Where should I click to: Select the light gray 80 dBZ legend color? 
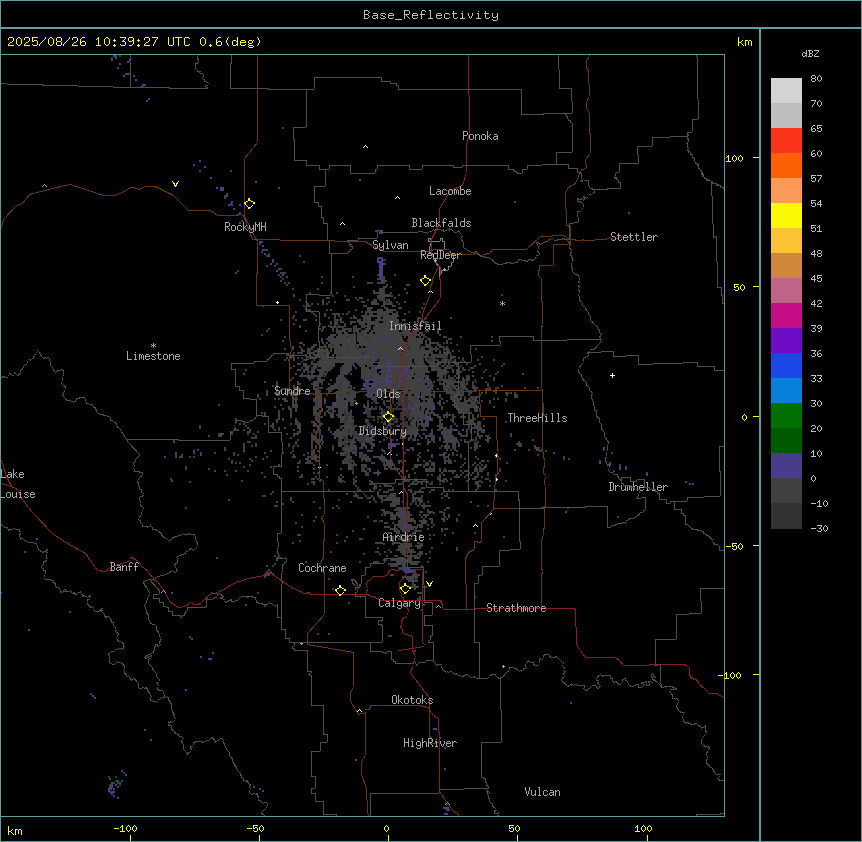[x=786, y=90]
